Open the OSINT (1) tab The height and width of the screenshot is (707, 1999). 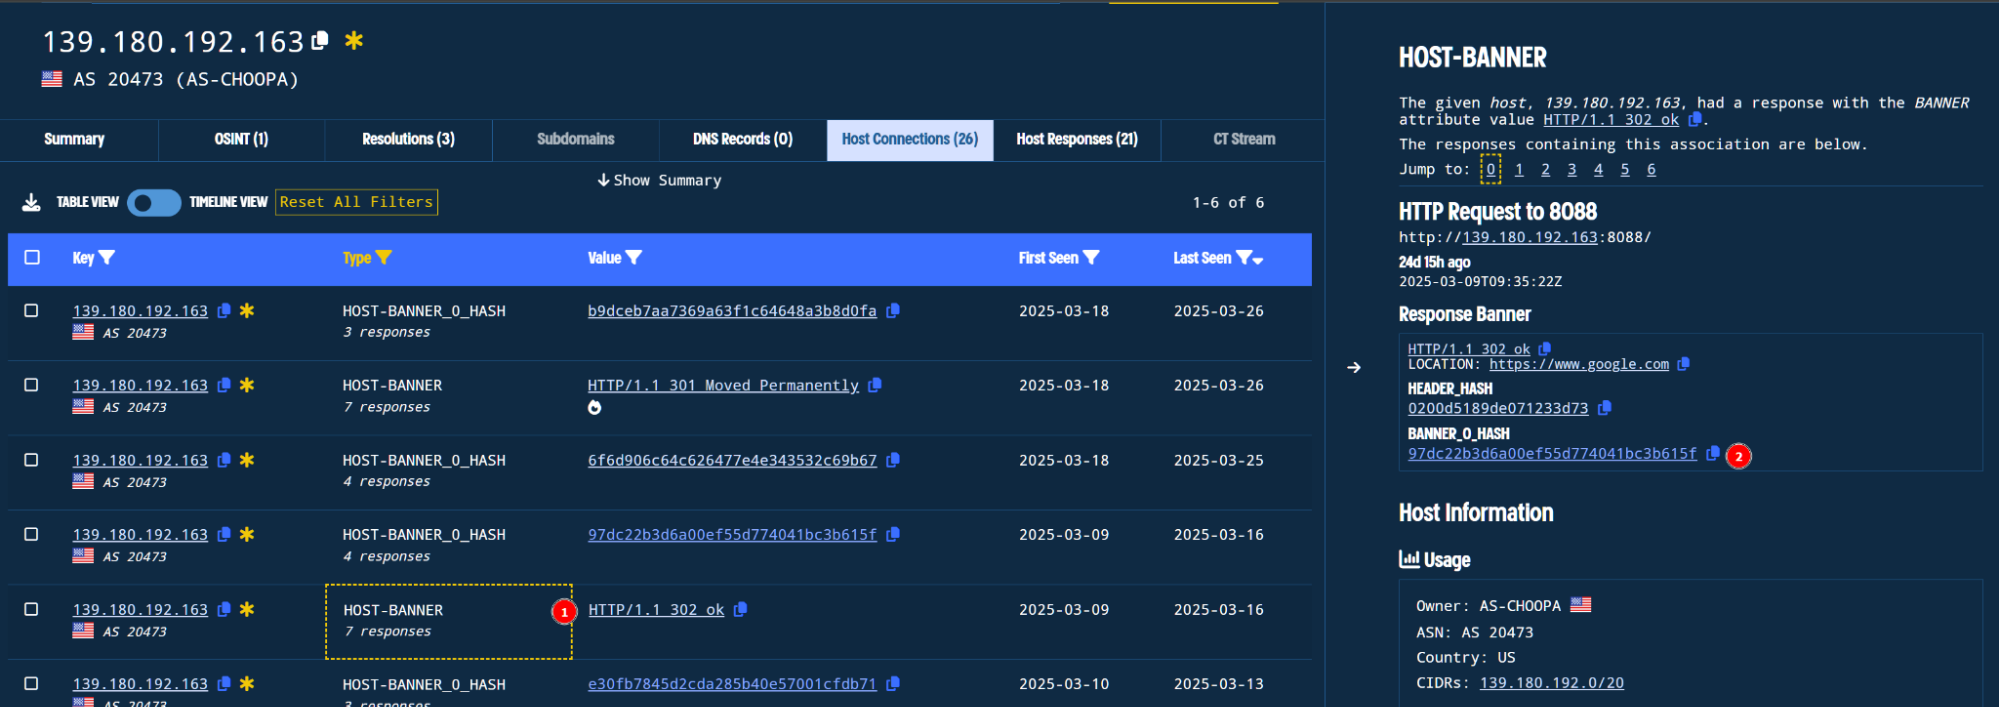coord(241,139)
